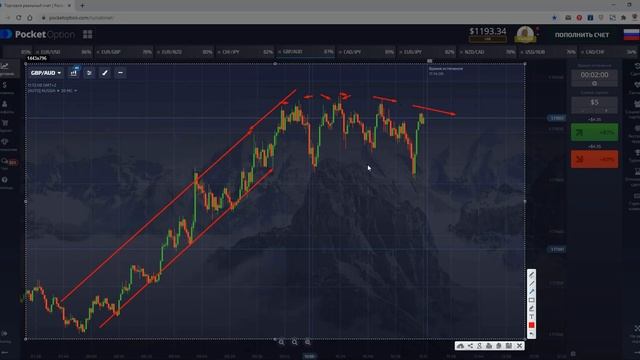Open the red color picker swatch
Screen dimensions: 640x360
531,325
